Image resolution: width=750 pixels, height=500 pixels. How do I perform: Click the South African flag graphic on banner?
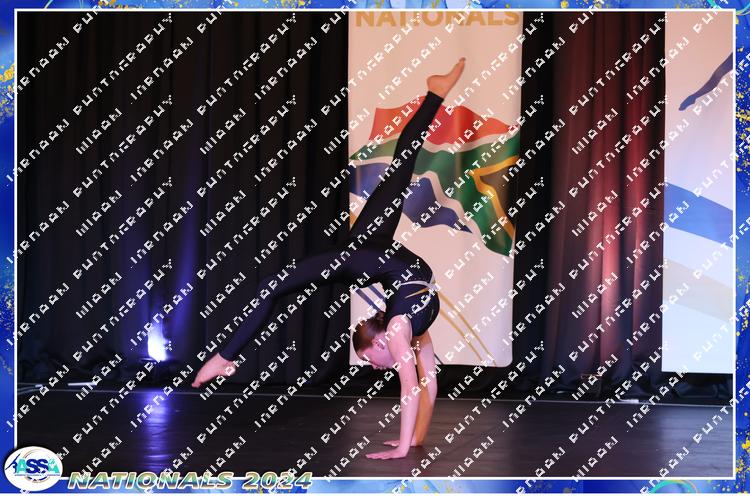[435, 178]
